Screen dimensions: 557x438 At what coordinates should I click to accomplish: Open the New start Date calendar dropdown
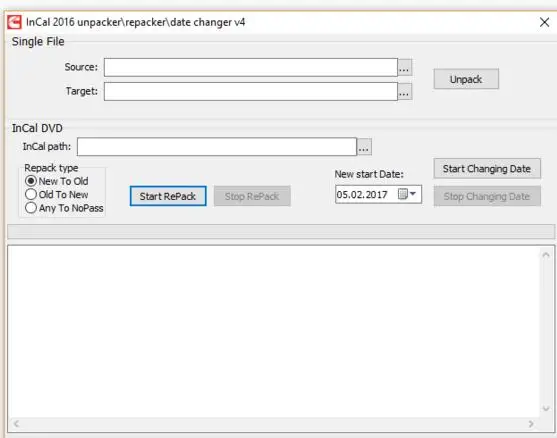coord(407,194)
